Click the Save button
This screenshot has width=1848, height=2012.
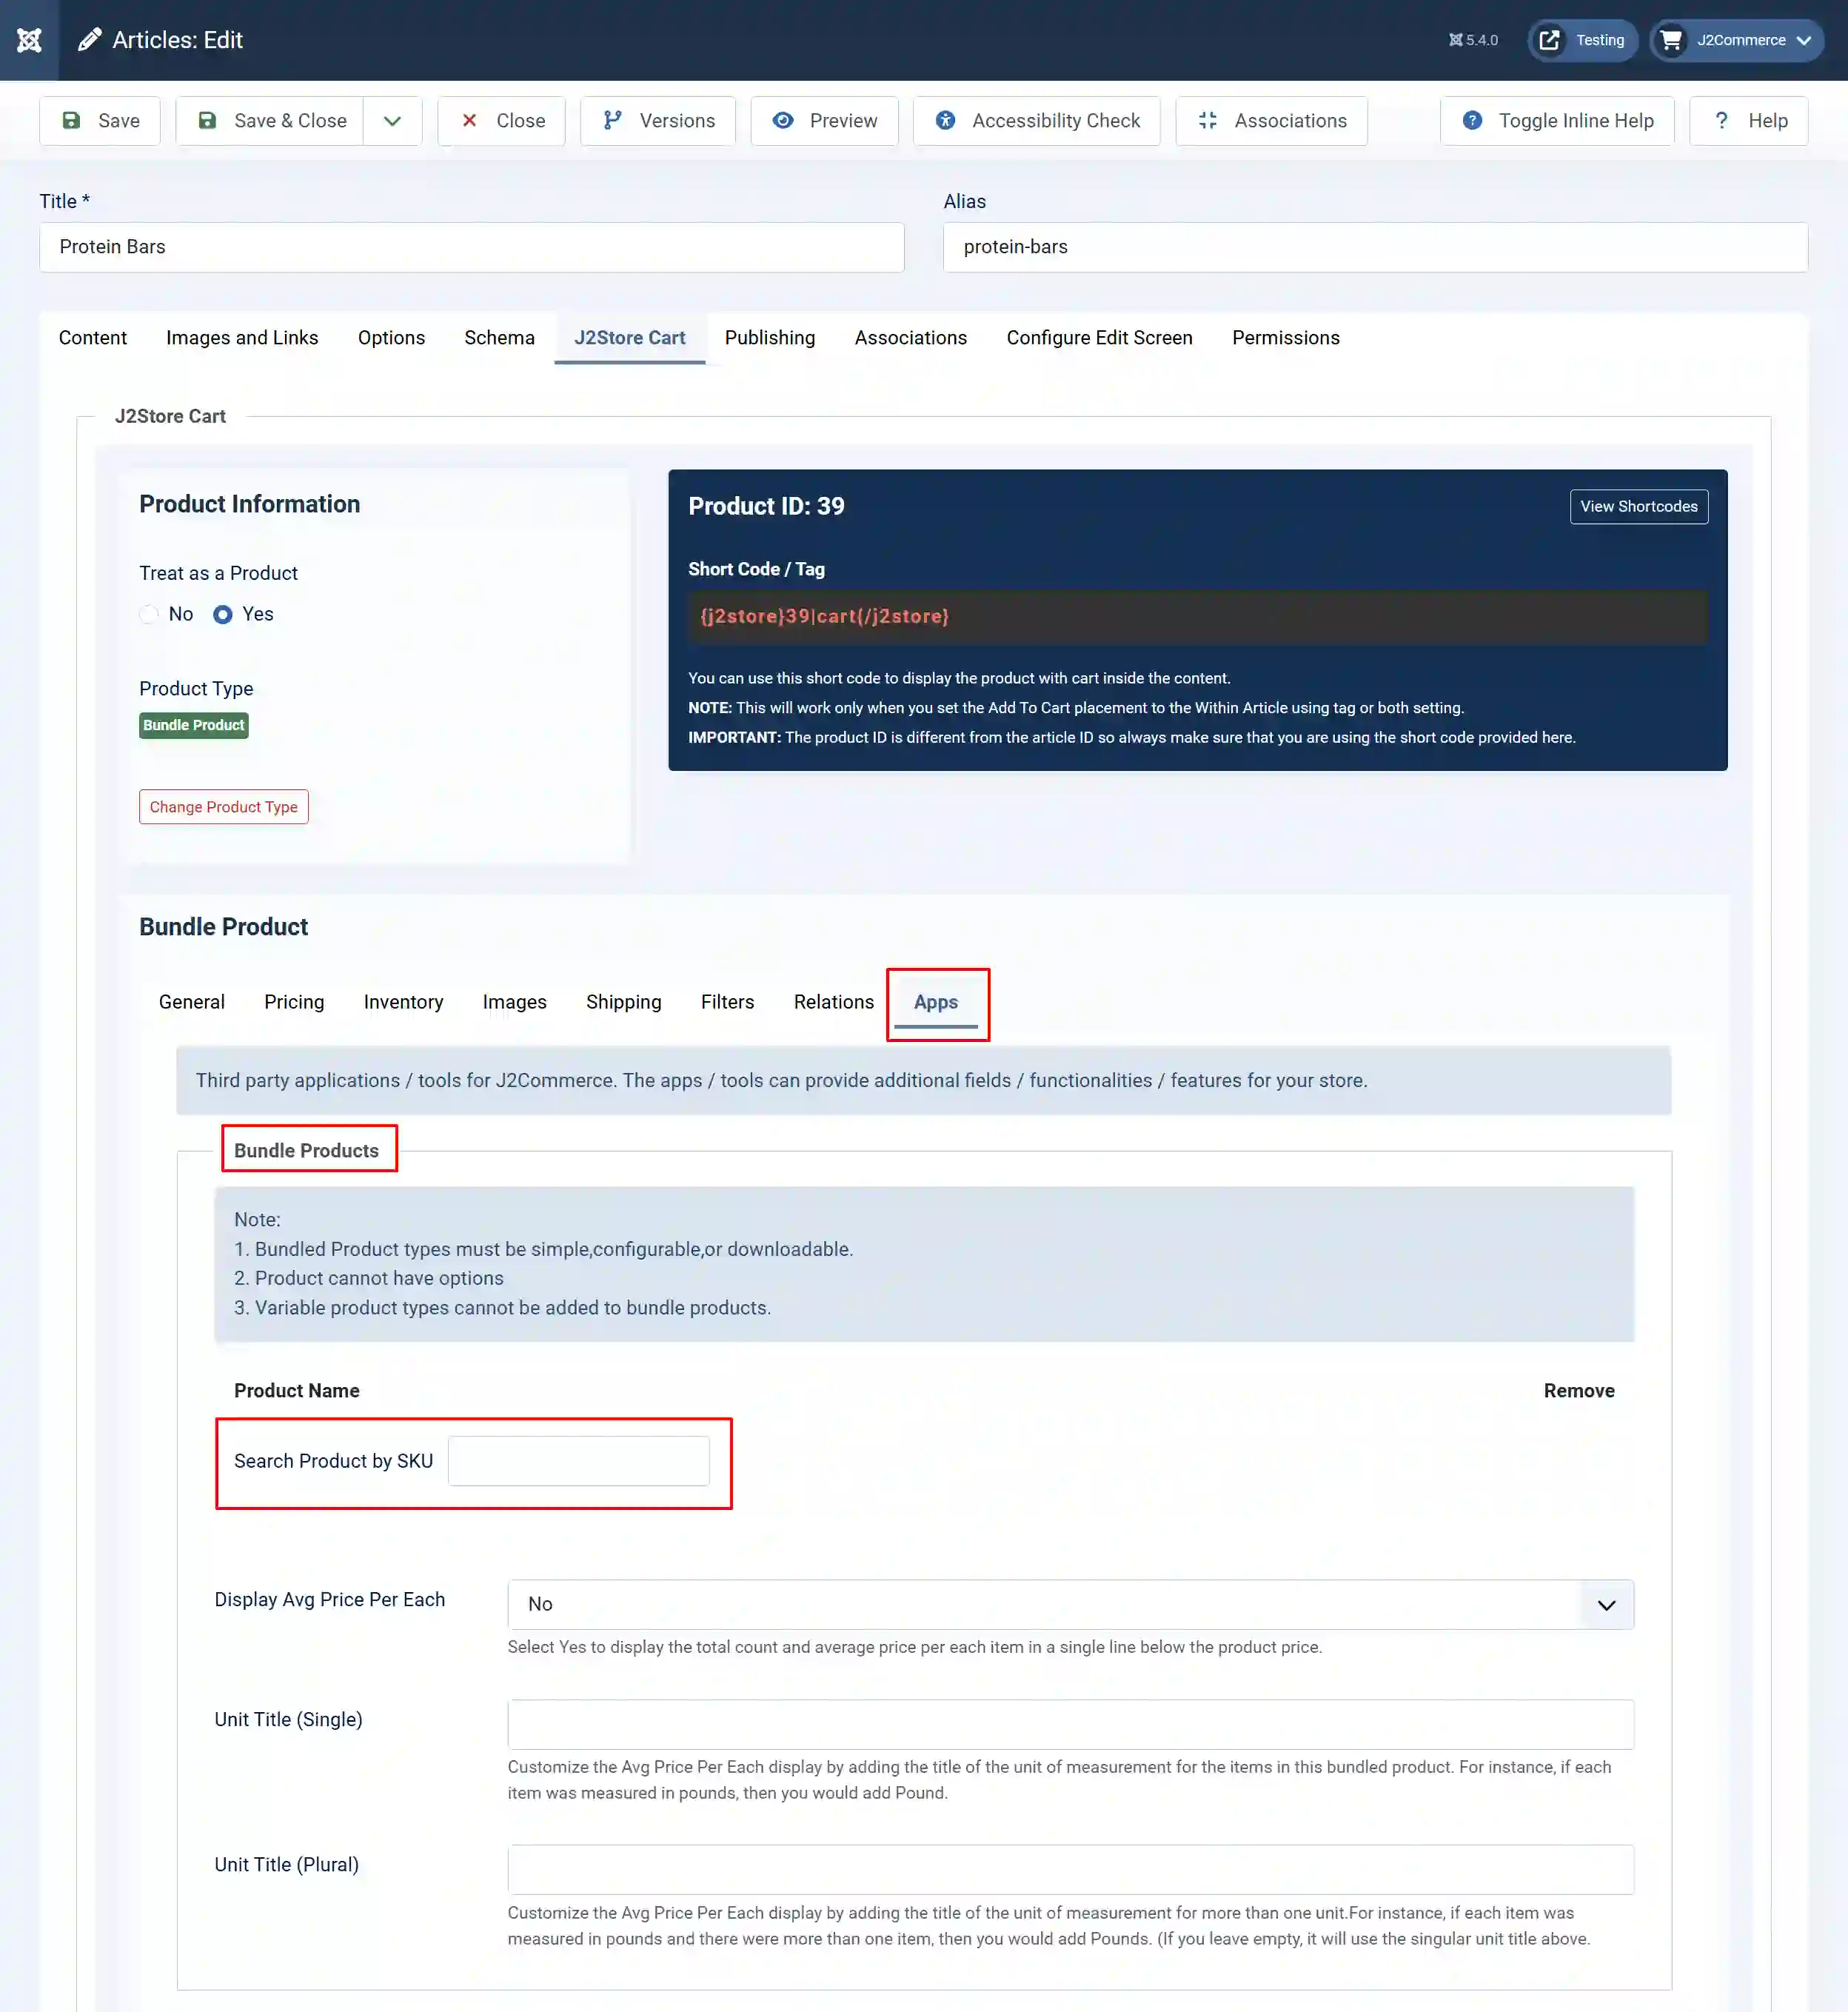point(100,121)
